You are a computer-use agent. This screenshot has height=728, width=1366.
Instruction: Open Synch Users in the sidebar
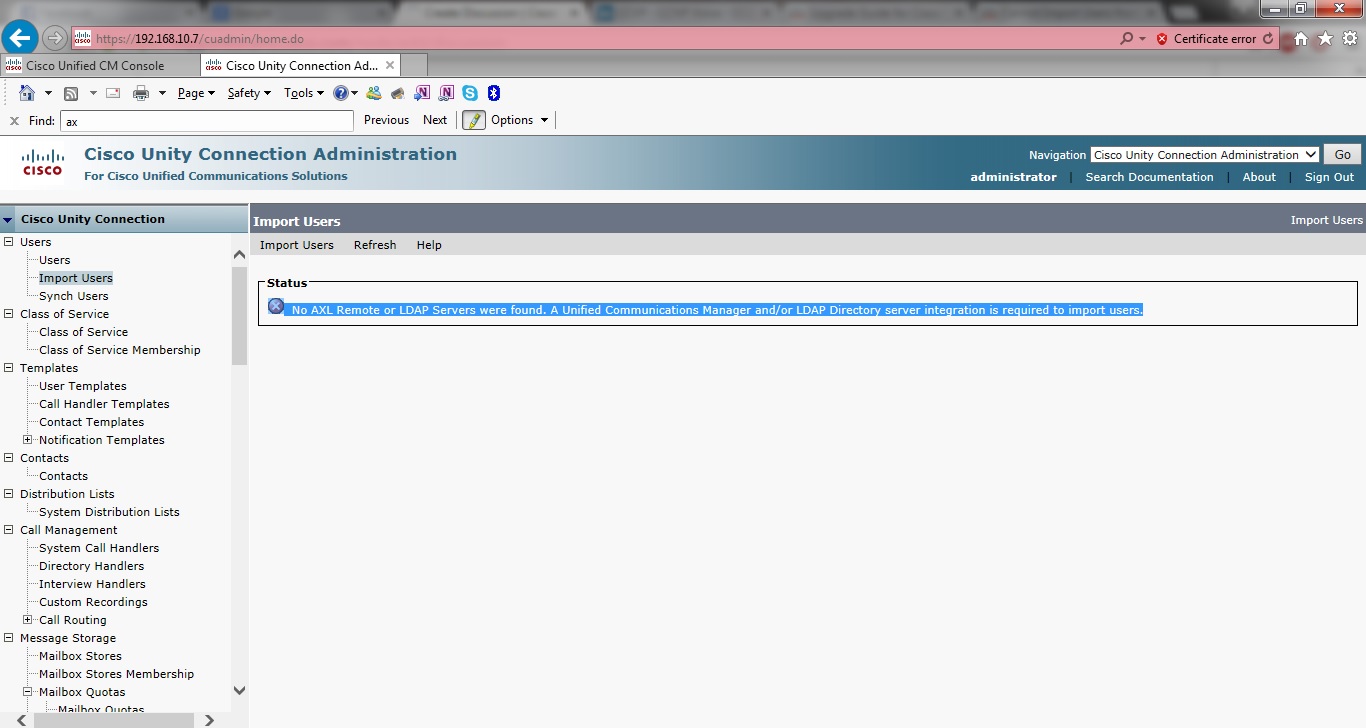(73, 296)
